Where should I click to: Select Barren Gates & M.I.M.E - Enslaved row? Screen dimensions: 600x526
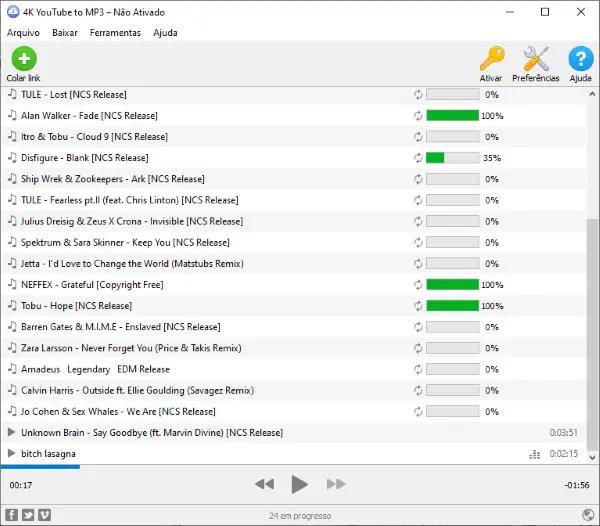coord(294,327)
